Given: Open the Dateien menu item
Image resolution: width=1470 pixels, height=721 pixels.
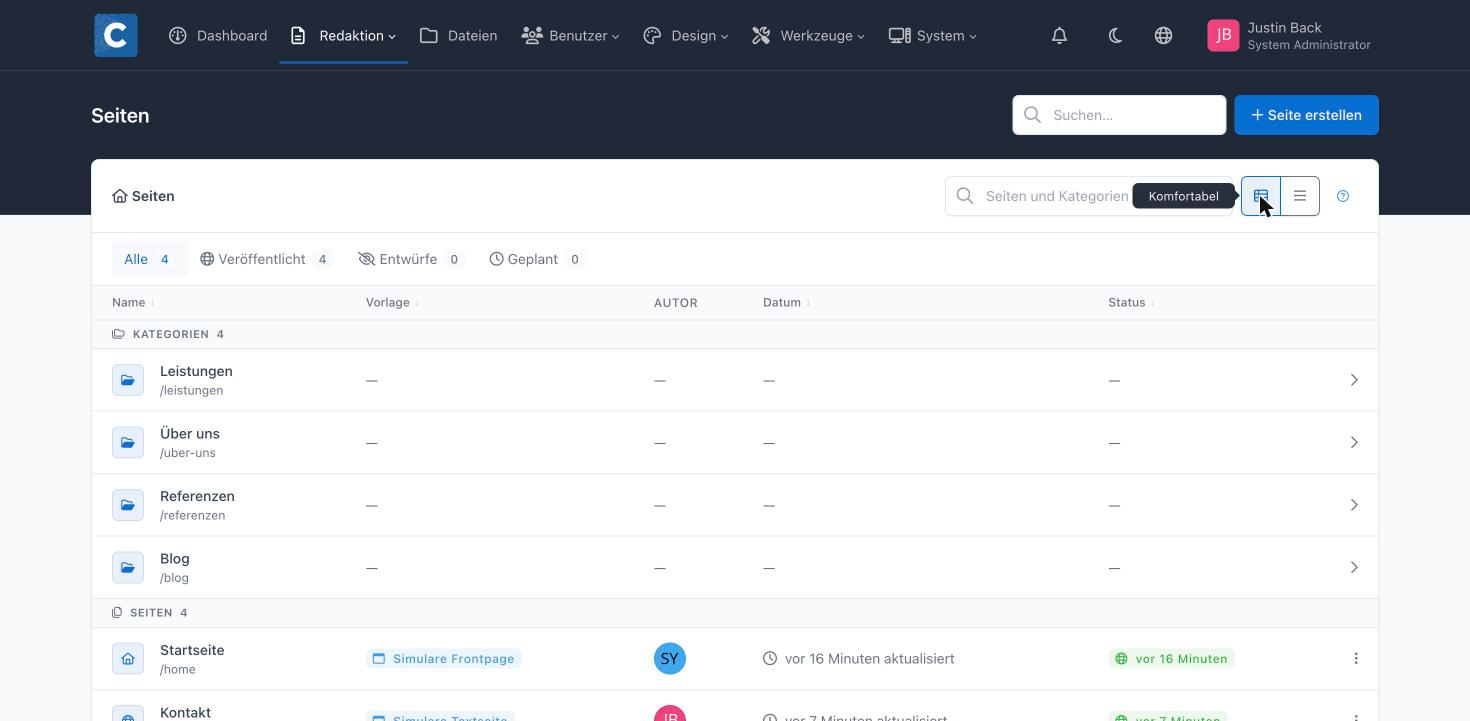Looking at the screenshot, I should (459, 35).
